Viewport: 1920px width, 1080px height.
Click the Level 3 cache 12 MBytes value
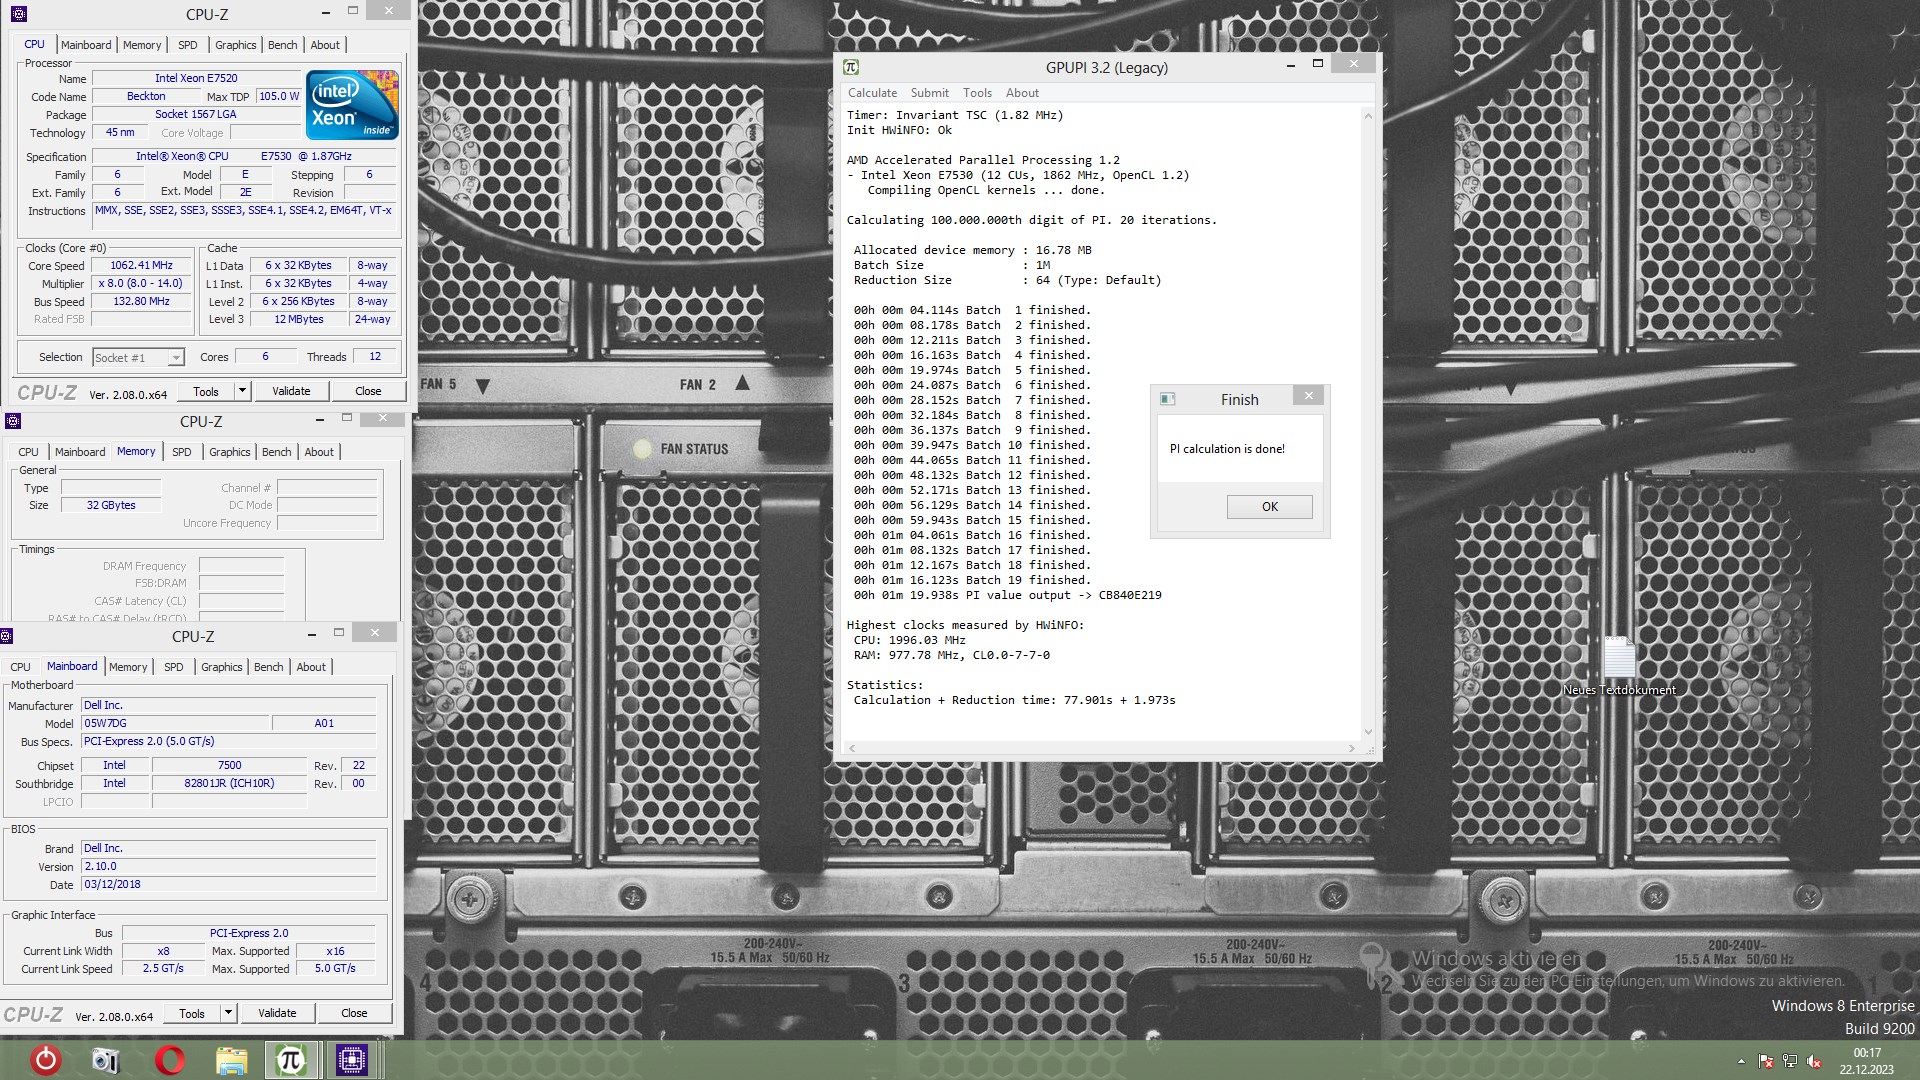pyautogui.click(x=299, y=320)
